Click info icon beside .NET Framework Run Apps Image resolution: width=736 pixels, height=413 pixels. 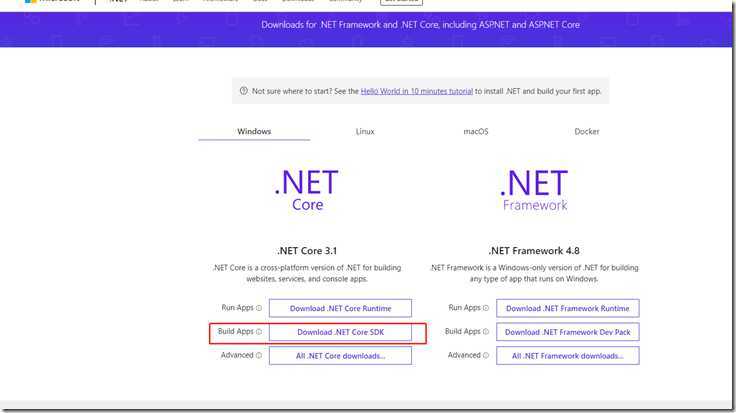click(486, 308)
